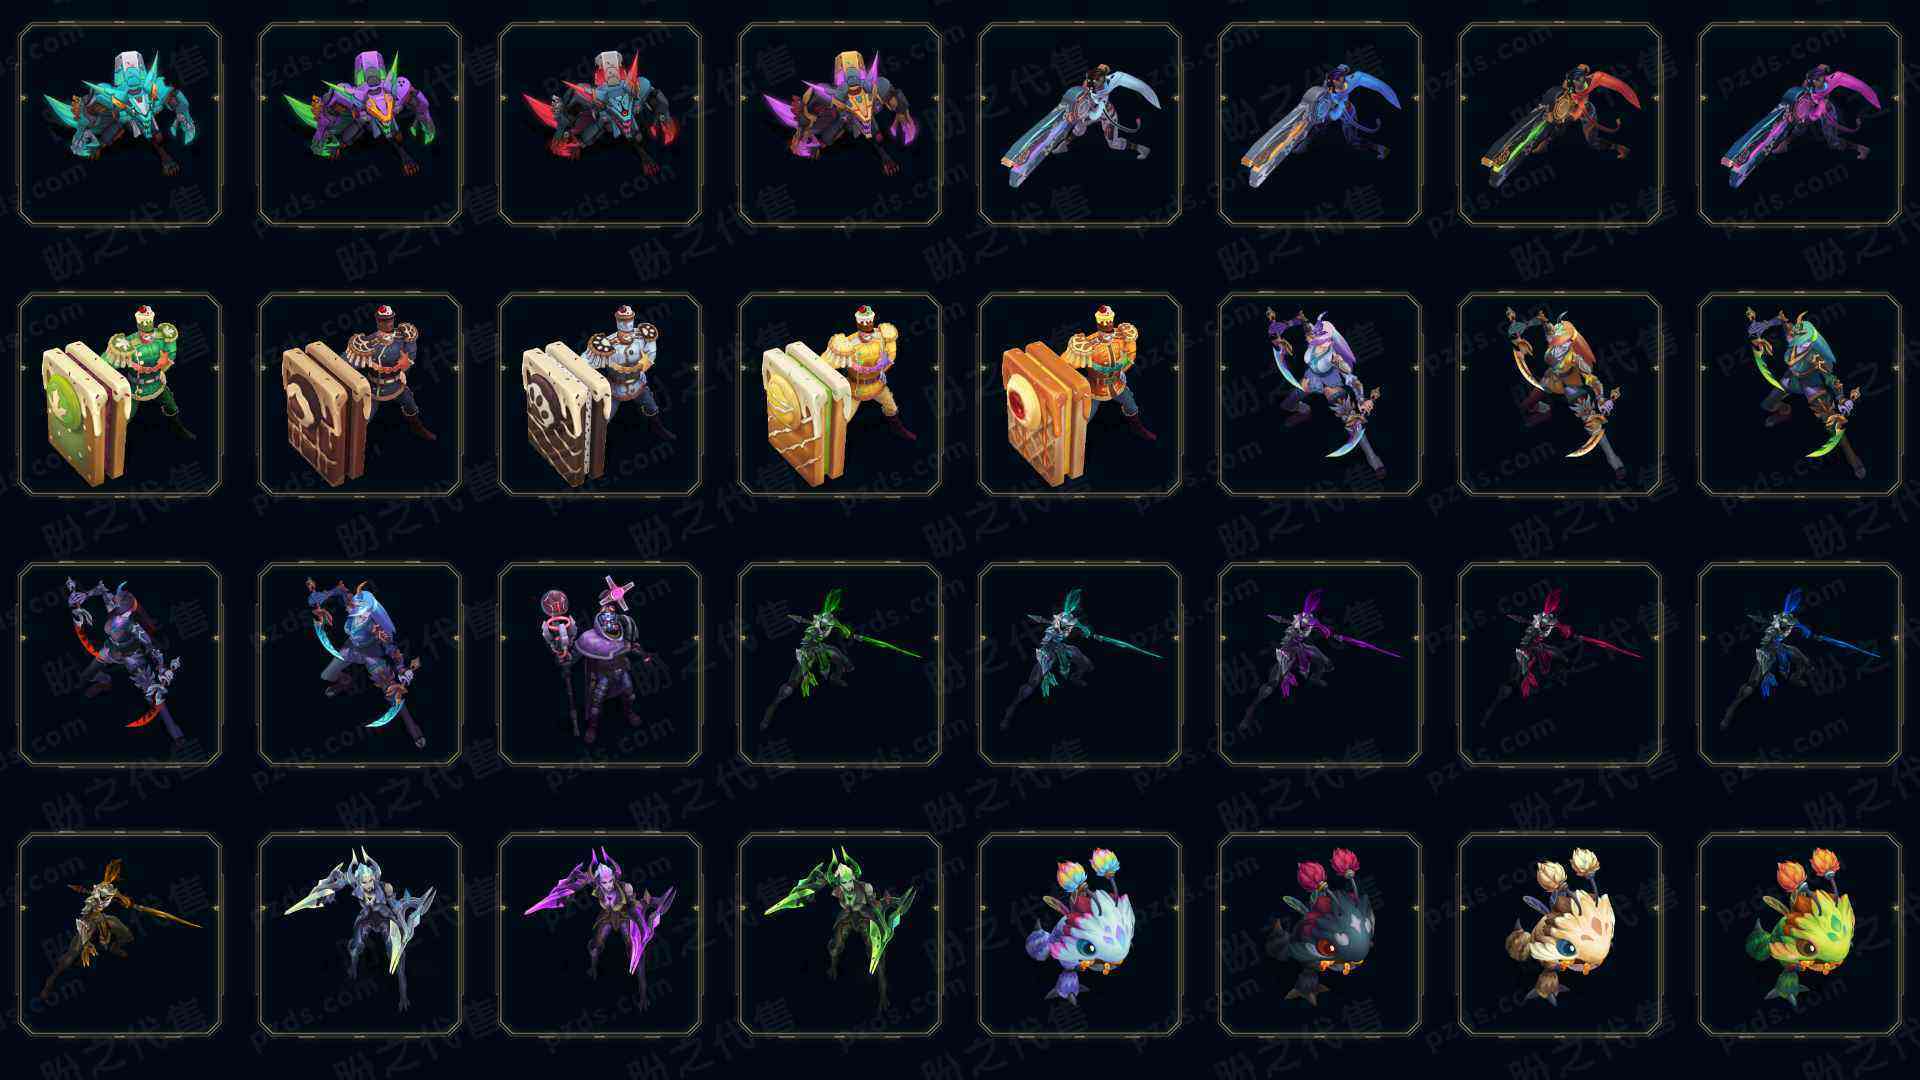Select the white-haired dual-blade archer skin

point(1320,394)
